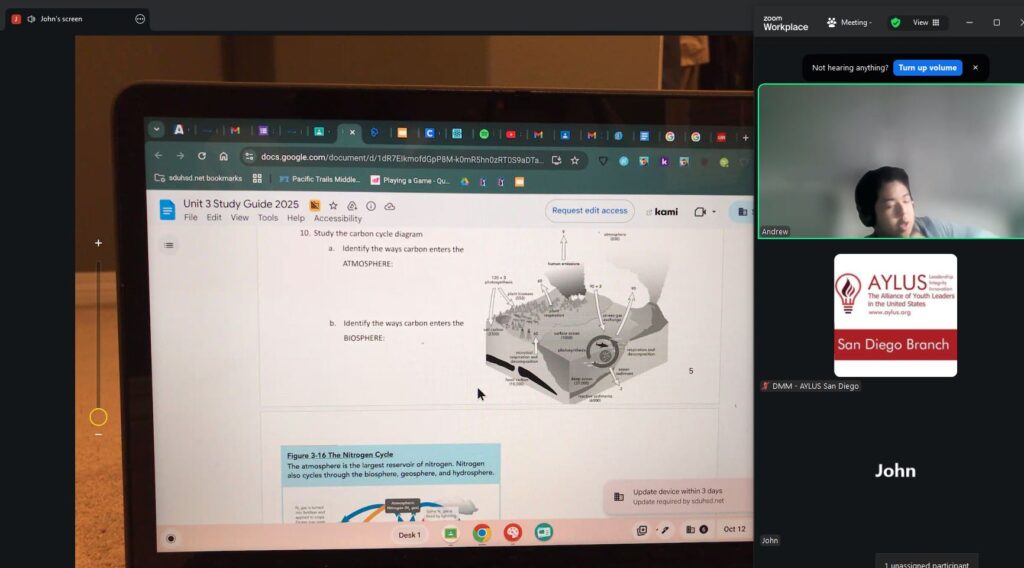
Task: Open the document outline icon in Docs
Action: point(168,245)
